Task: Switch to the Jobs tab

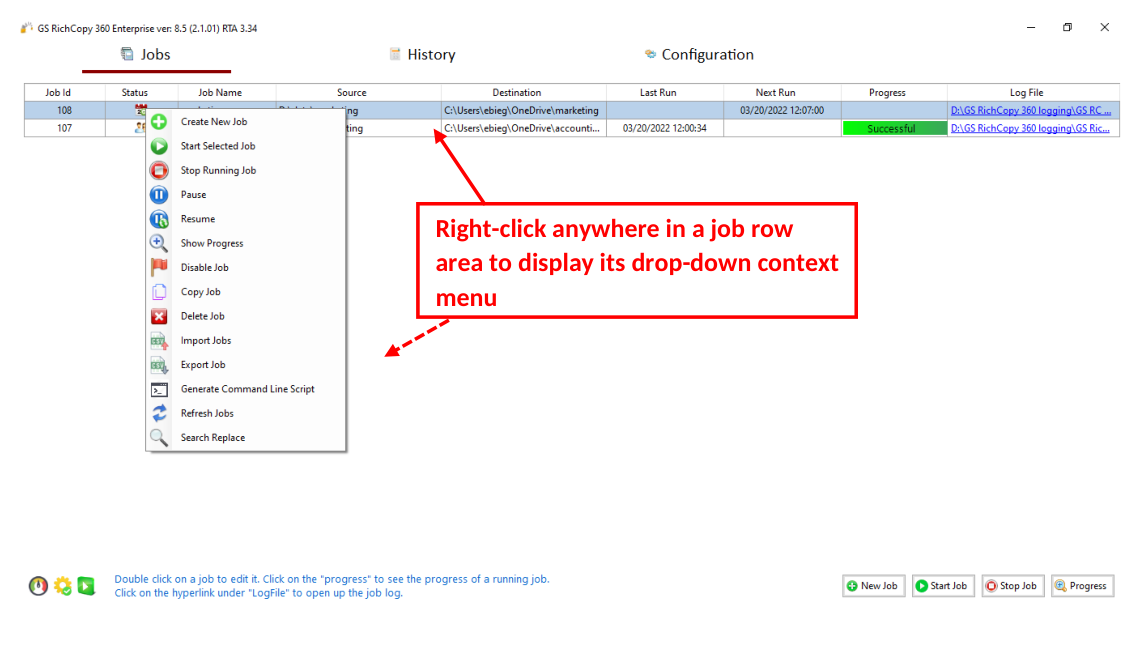Action: 146,55
